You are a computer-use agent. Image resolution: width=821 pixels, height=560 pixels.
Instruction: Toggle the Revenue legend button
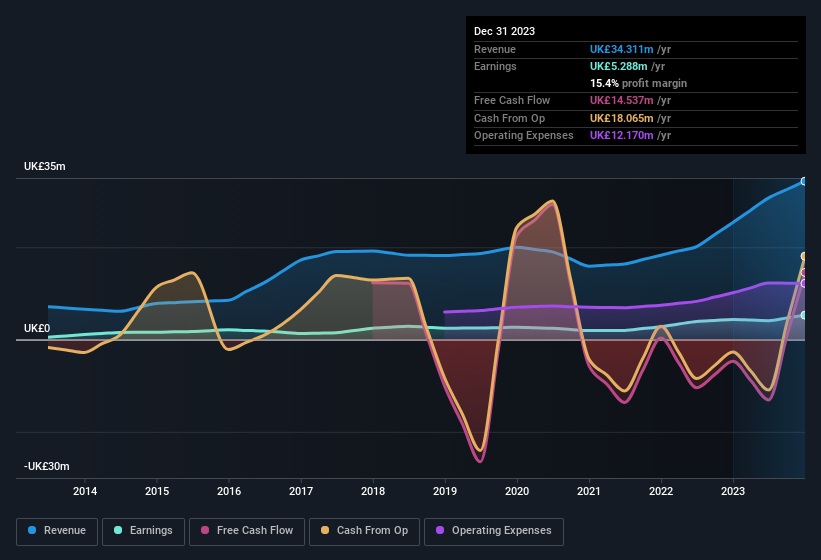[57, 531]
